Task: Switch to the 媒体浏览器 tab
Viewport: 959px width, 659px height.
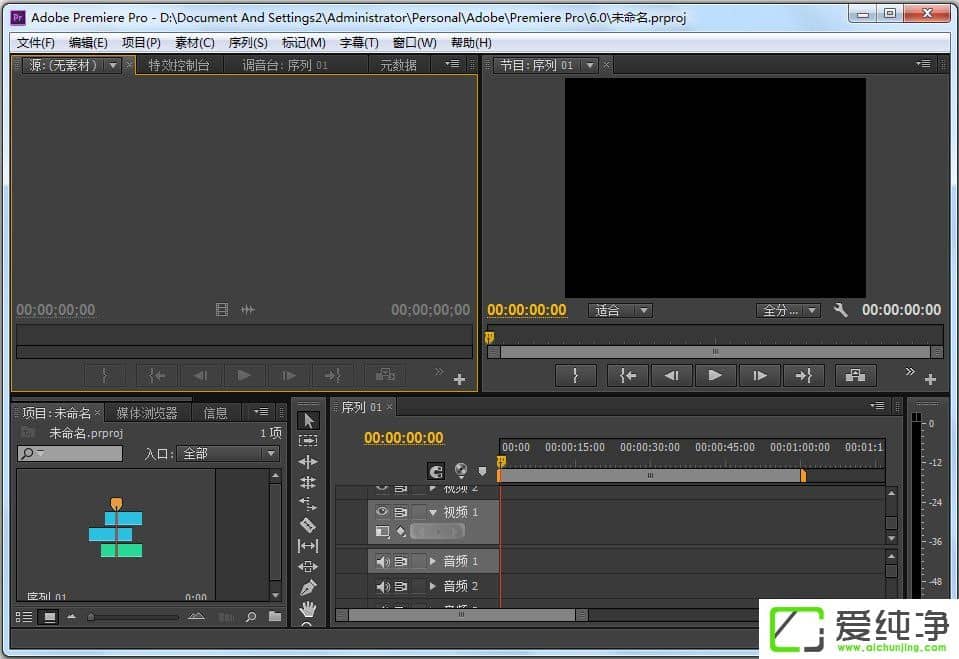Action: (x=147, y=413)
